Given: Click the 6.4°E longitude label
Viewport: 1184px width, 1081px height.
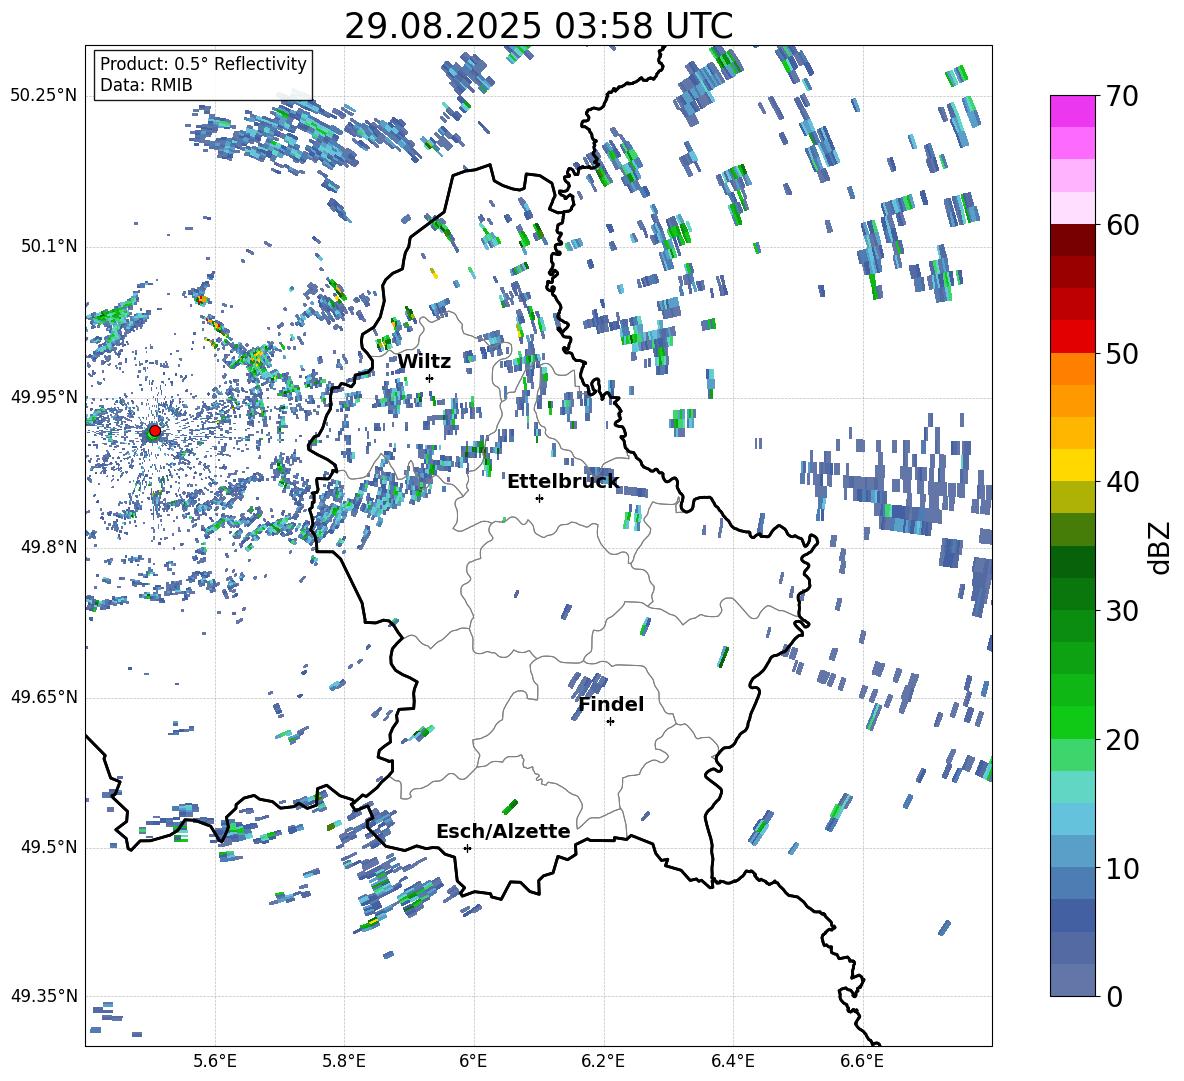Looking at the screenshot, I should click(732, 1061).
